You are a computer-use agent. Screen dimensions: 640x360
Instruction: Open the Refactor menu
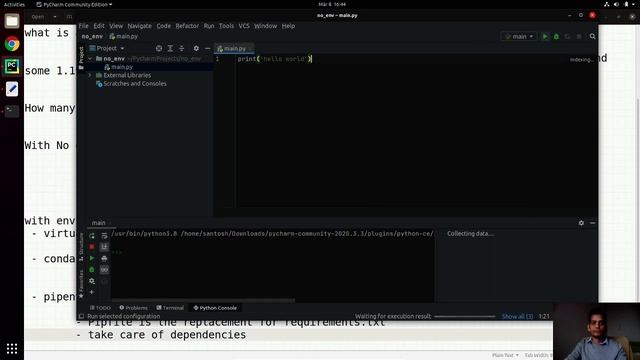point(187,26)
